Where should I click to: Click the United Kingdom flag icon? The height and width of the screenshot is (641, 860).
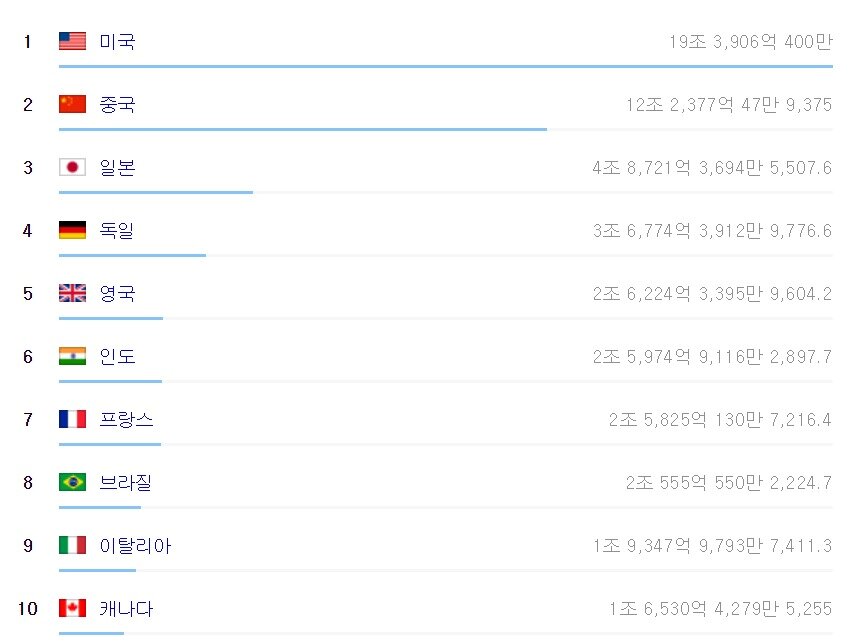tap(72, 293)
